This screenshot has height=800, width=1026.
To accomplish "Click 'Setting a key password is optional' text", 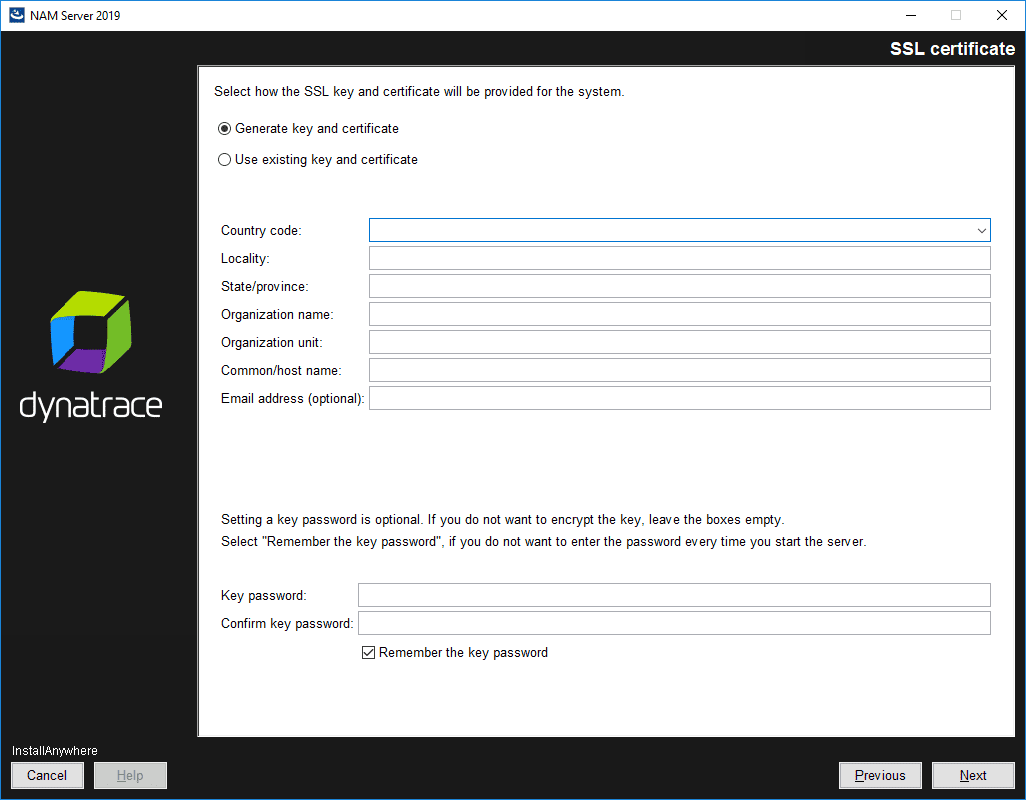I will click(321, 519).
